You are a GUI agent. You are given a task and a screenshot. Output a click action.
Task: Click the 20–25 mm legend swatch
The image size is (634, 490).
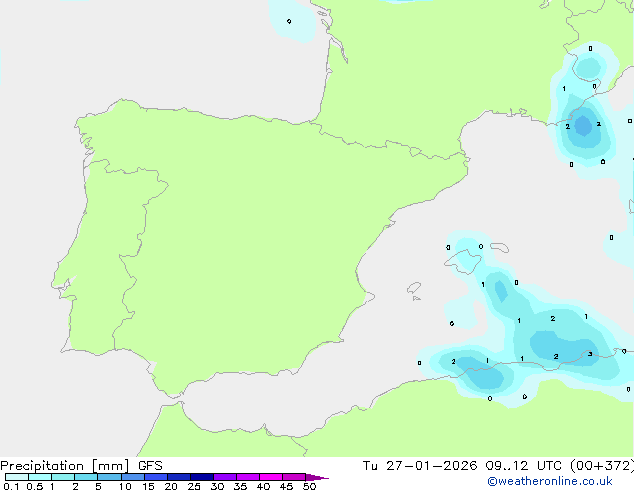coord(179,477)
